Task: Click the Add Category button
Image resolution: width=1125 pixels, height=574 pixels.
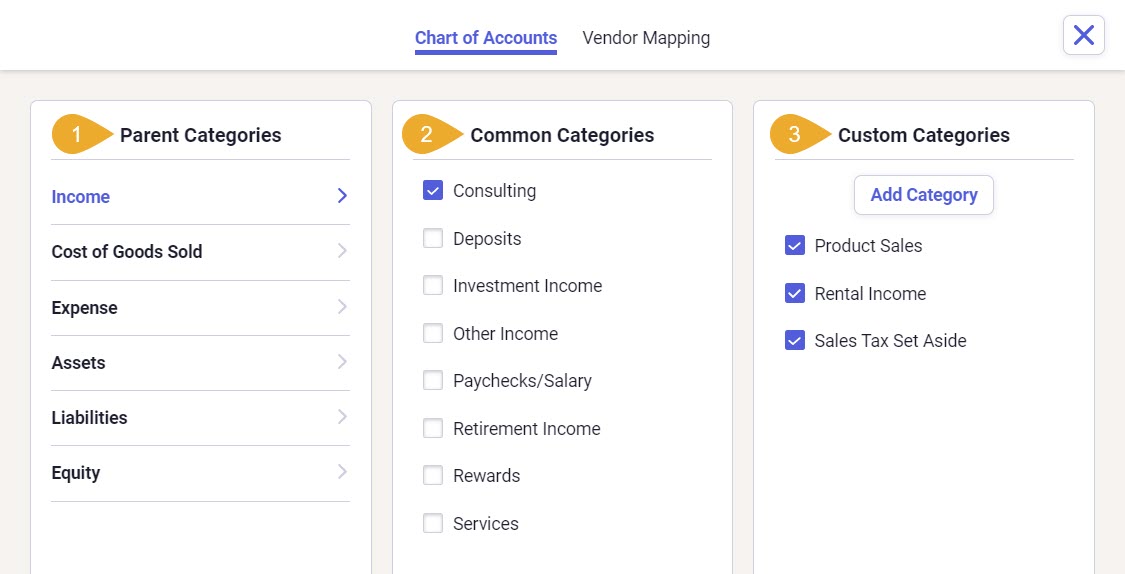Action: 923,195
